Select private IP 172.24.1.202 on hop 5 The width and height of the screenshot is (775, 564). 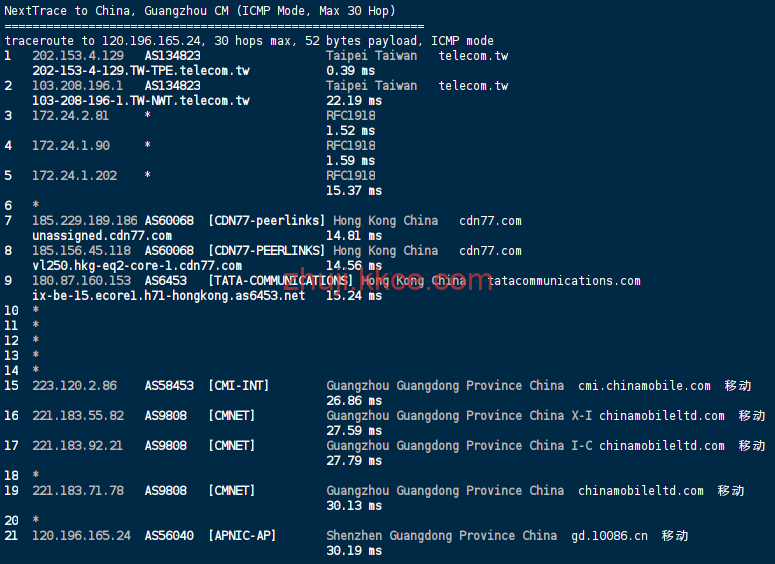click(74, 176)
